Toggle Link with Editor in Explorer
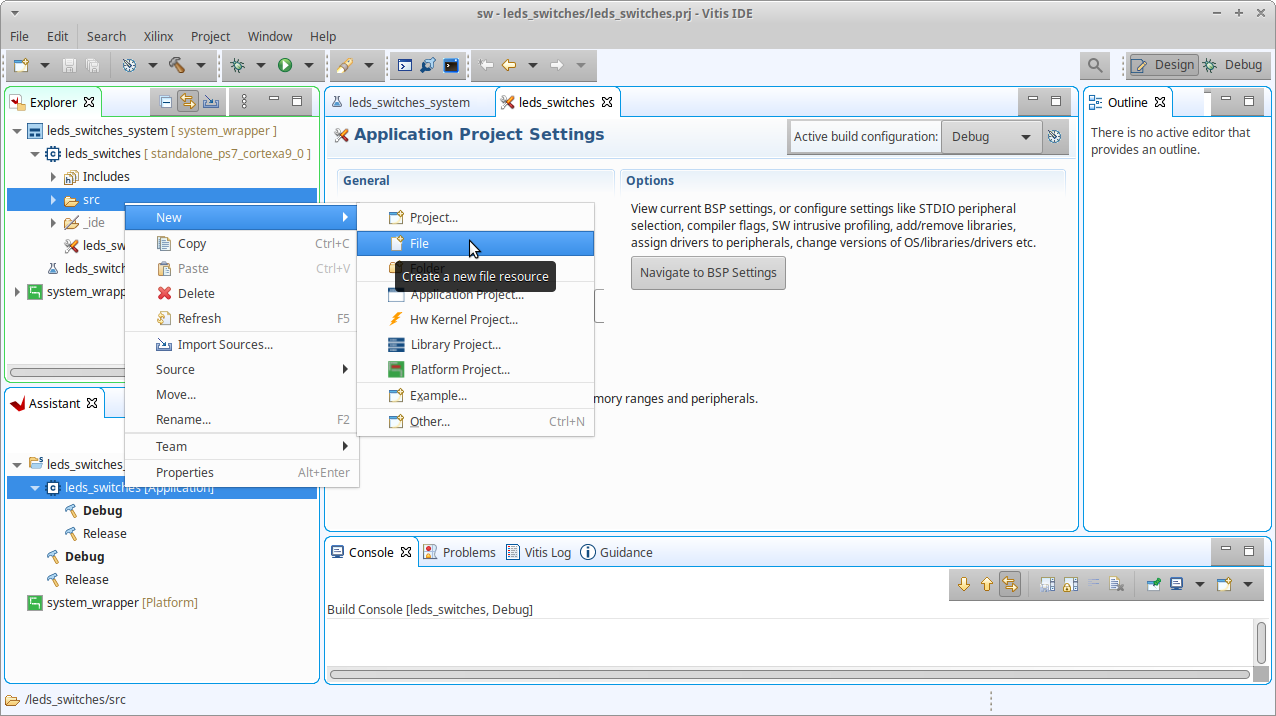The width and height of the screenshot is (1276, 716). pos(188,101)
